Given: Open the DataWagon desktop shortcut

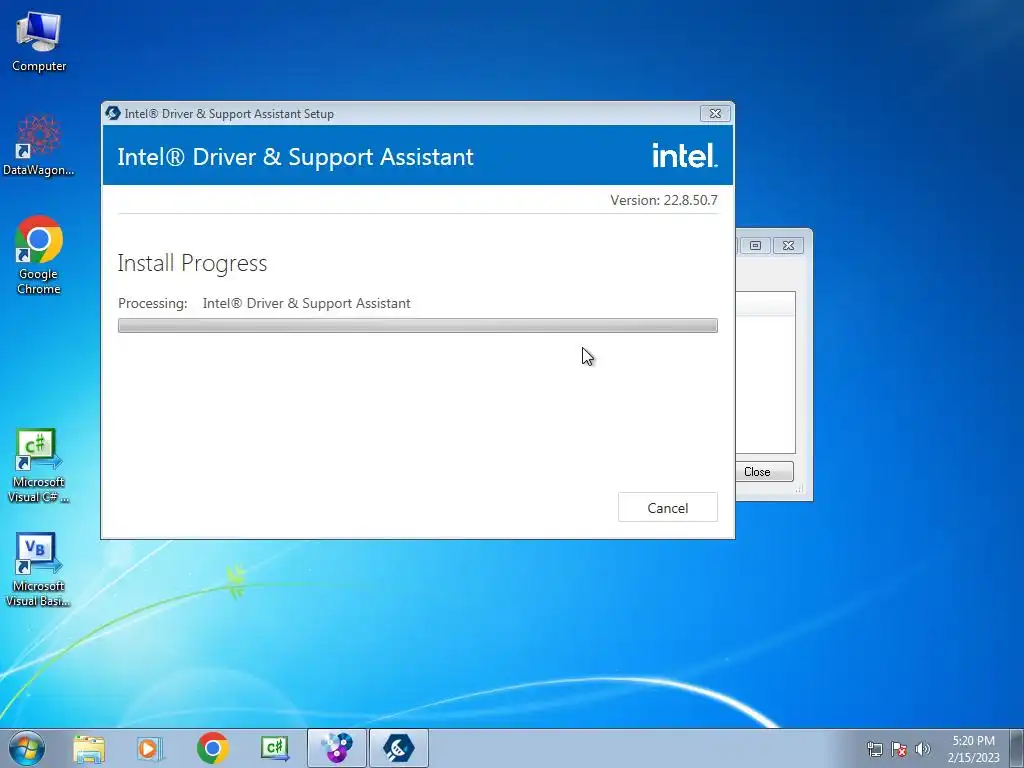Looking at the screenshot, I should tap(39, 144).
